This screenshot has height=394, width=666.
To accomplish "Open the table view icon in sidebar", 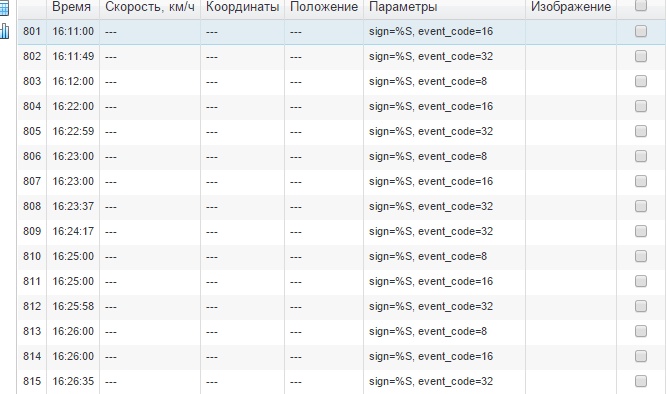I will pyautogui.click(x=4, y=8).
